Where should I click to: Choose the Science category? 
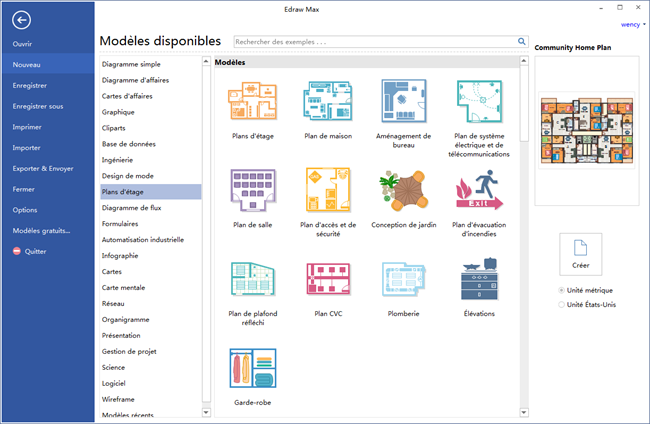[113, 367]
